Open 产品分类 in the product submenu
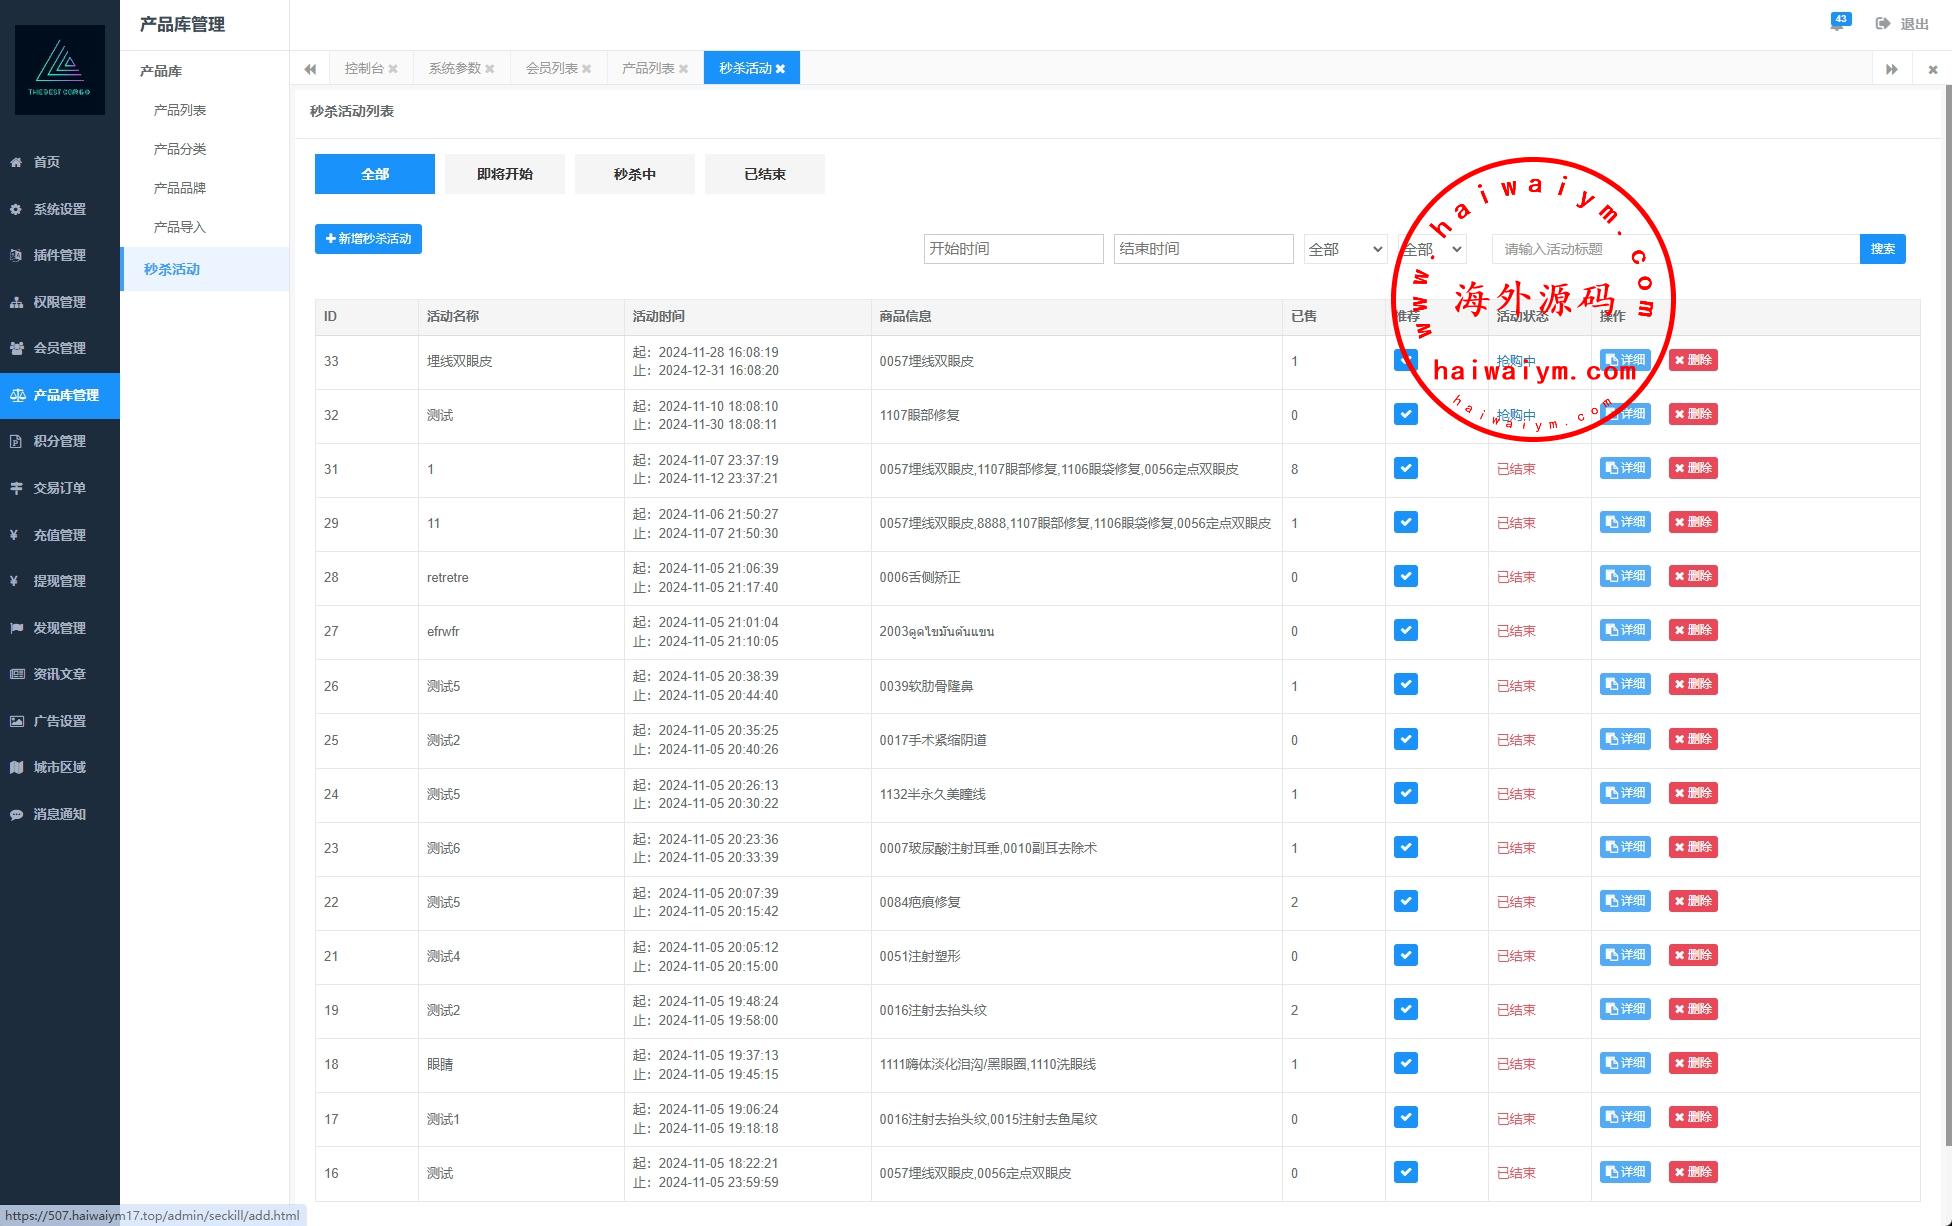The height and width of the screenshot is (1226, 1952). [x=180, y=149]
